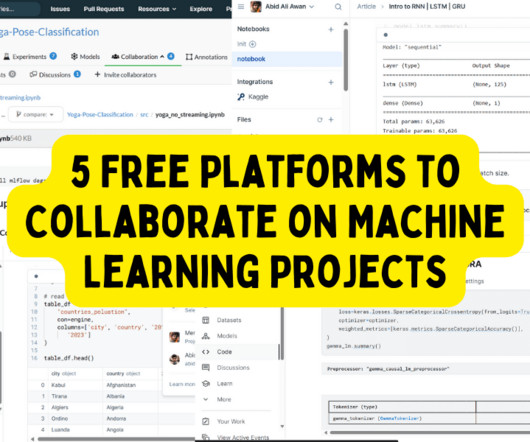Click the Kaggle integration icon
The image size is (530, 442).
[x=241, y=97]
